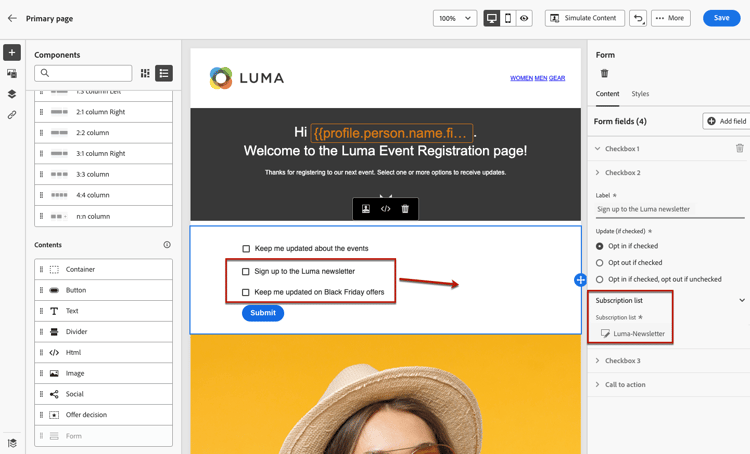This screenshot has height=454, width=750.
Task: Select desktop preview mode
Action: click(x=491, y=18)
